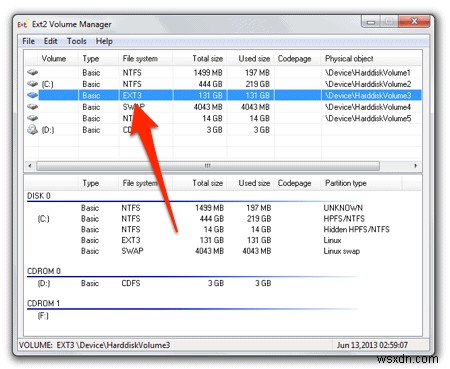
Task: Close the Ext2 Volume Manager window
Action: [414, 22]
